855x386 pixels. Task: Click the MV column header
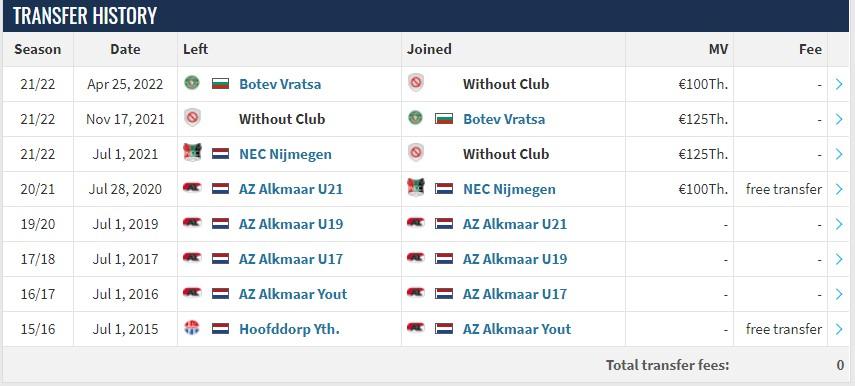718,49
